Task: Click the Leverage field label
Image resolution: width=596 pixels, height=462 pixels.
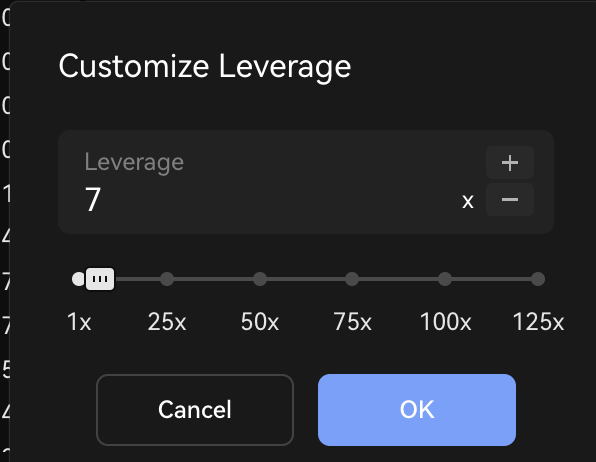Action: pyautogui.click(x=134, y=162)
